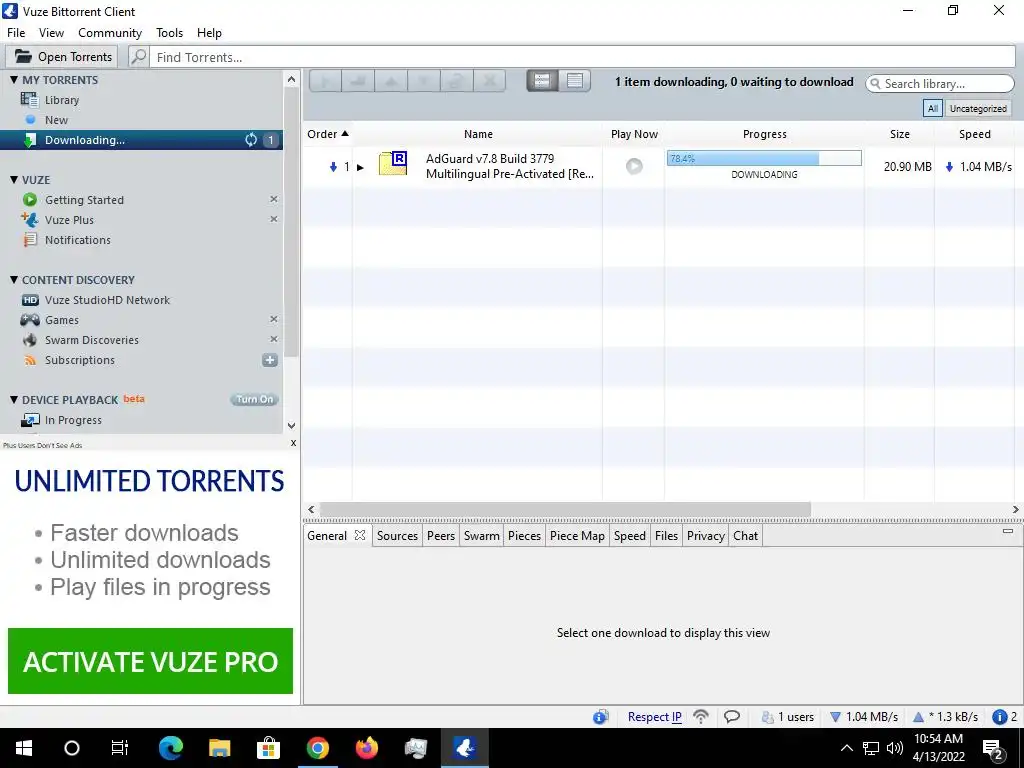This screenshot has width=1024, height=768.
Task: Click the Search library field
Action: (x=940, y=84)
